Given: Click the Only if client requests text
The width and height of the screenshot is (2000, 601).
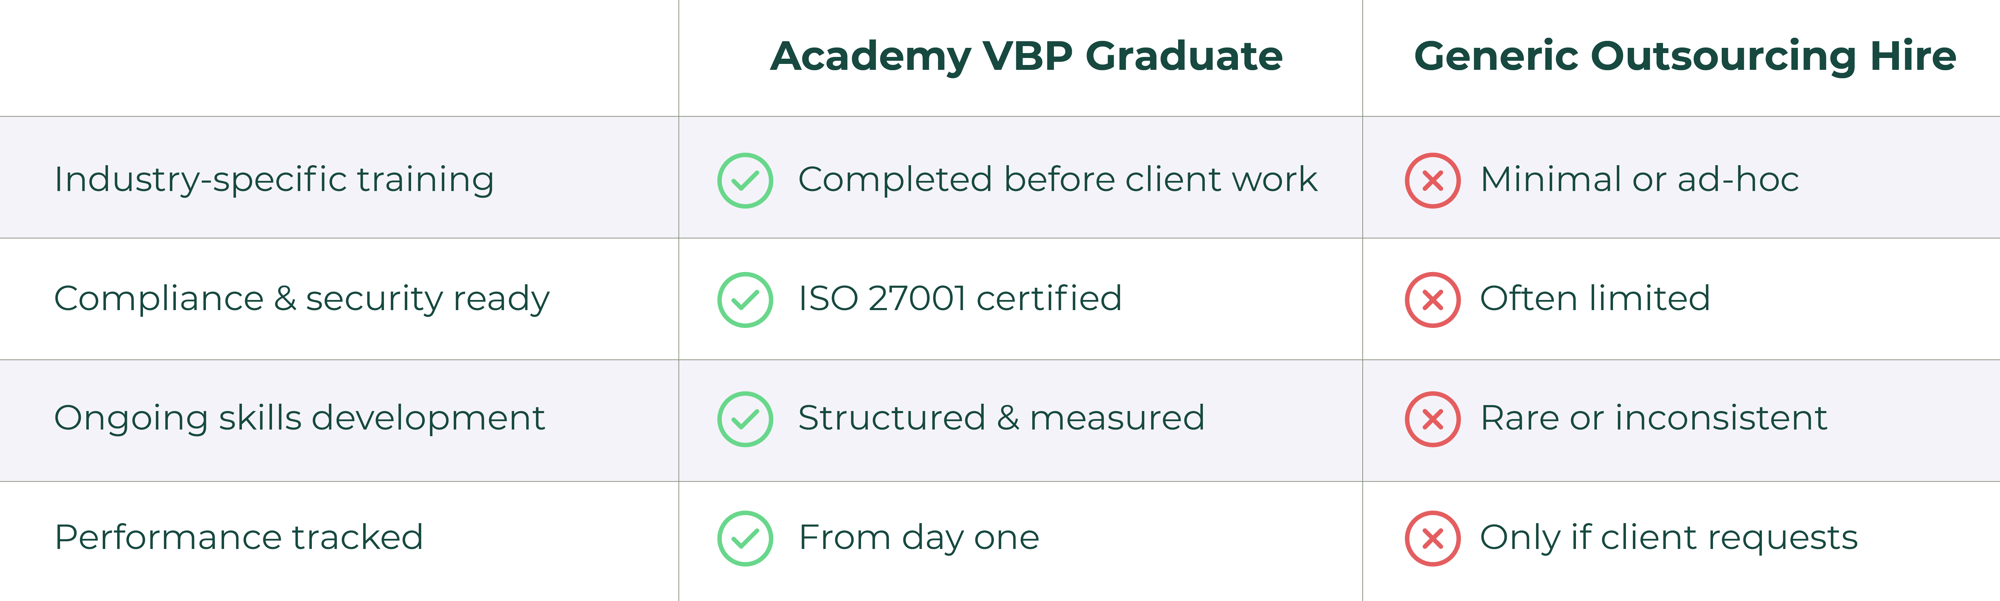Looking at the screenshot, I should click(1668, 538).
